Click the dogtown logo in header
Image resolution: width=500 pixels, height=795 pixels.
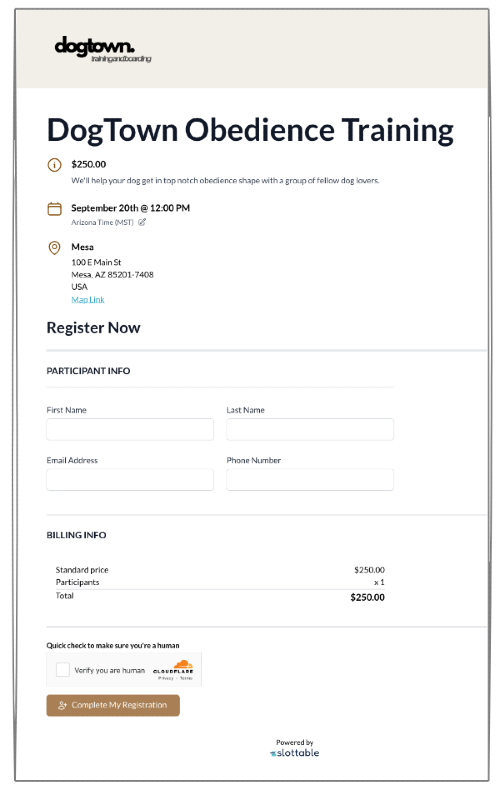click(x=102, y=50)
